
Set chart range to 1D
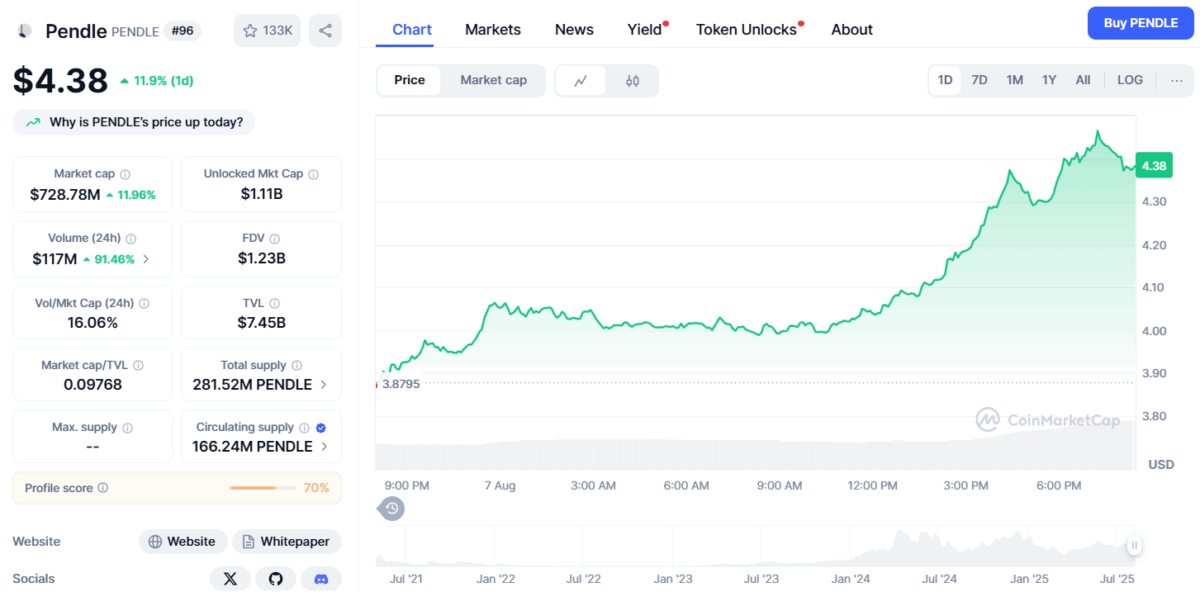(x=944, y=80)
